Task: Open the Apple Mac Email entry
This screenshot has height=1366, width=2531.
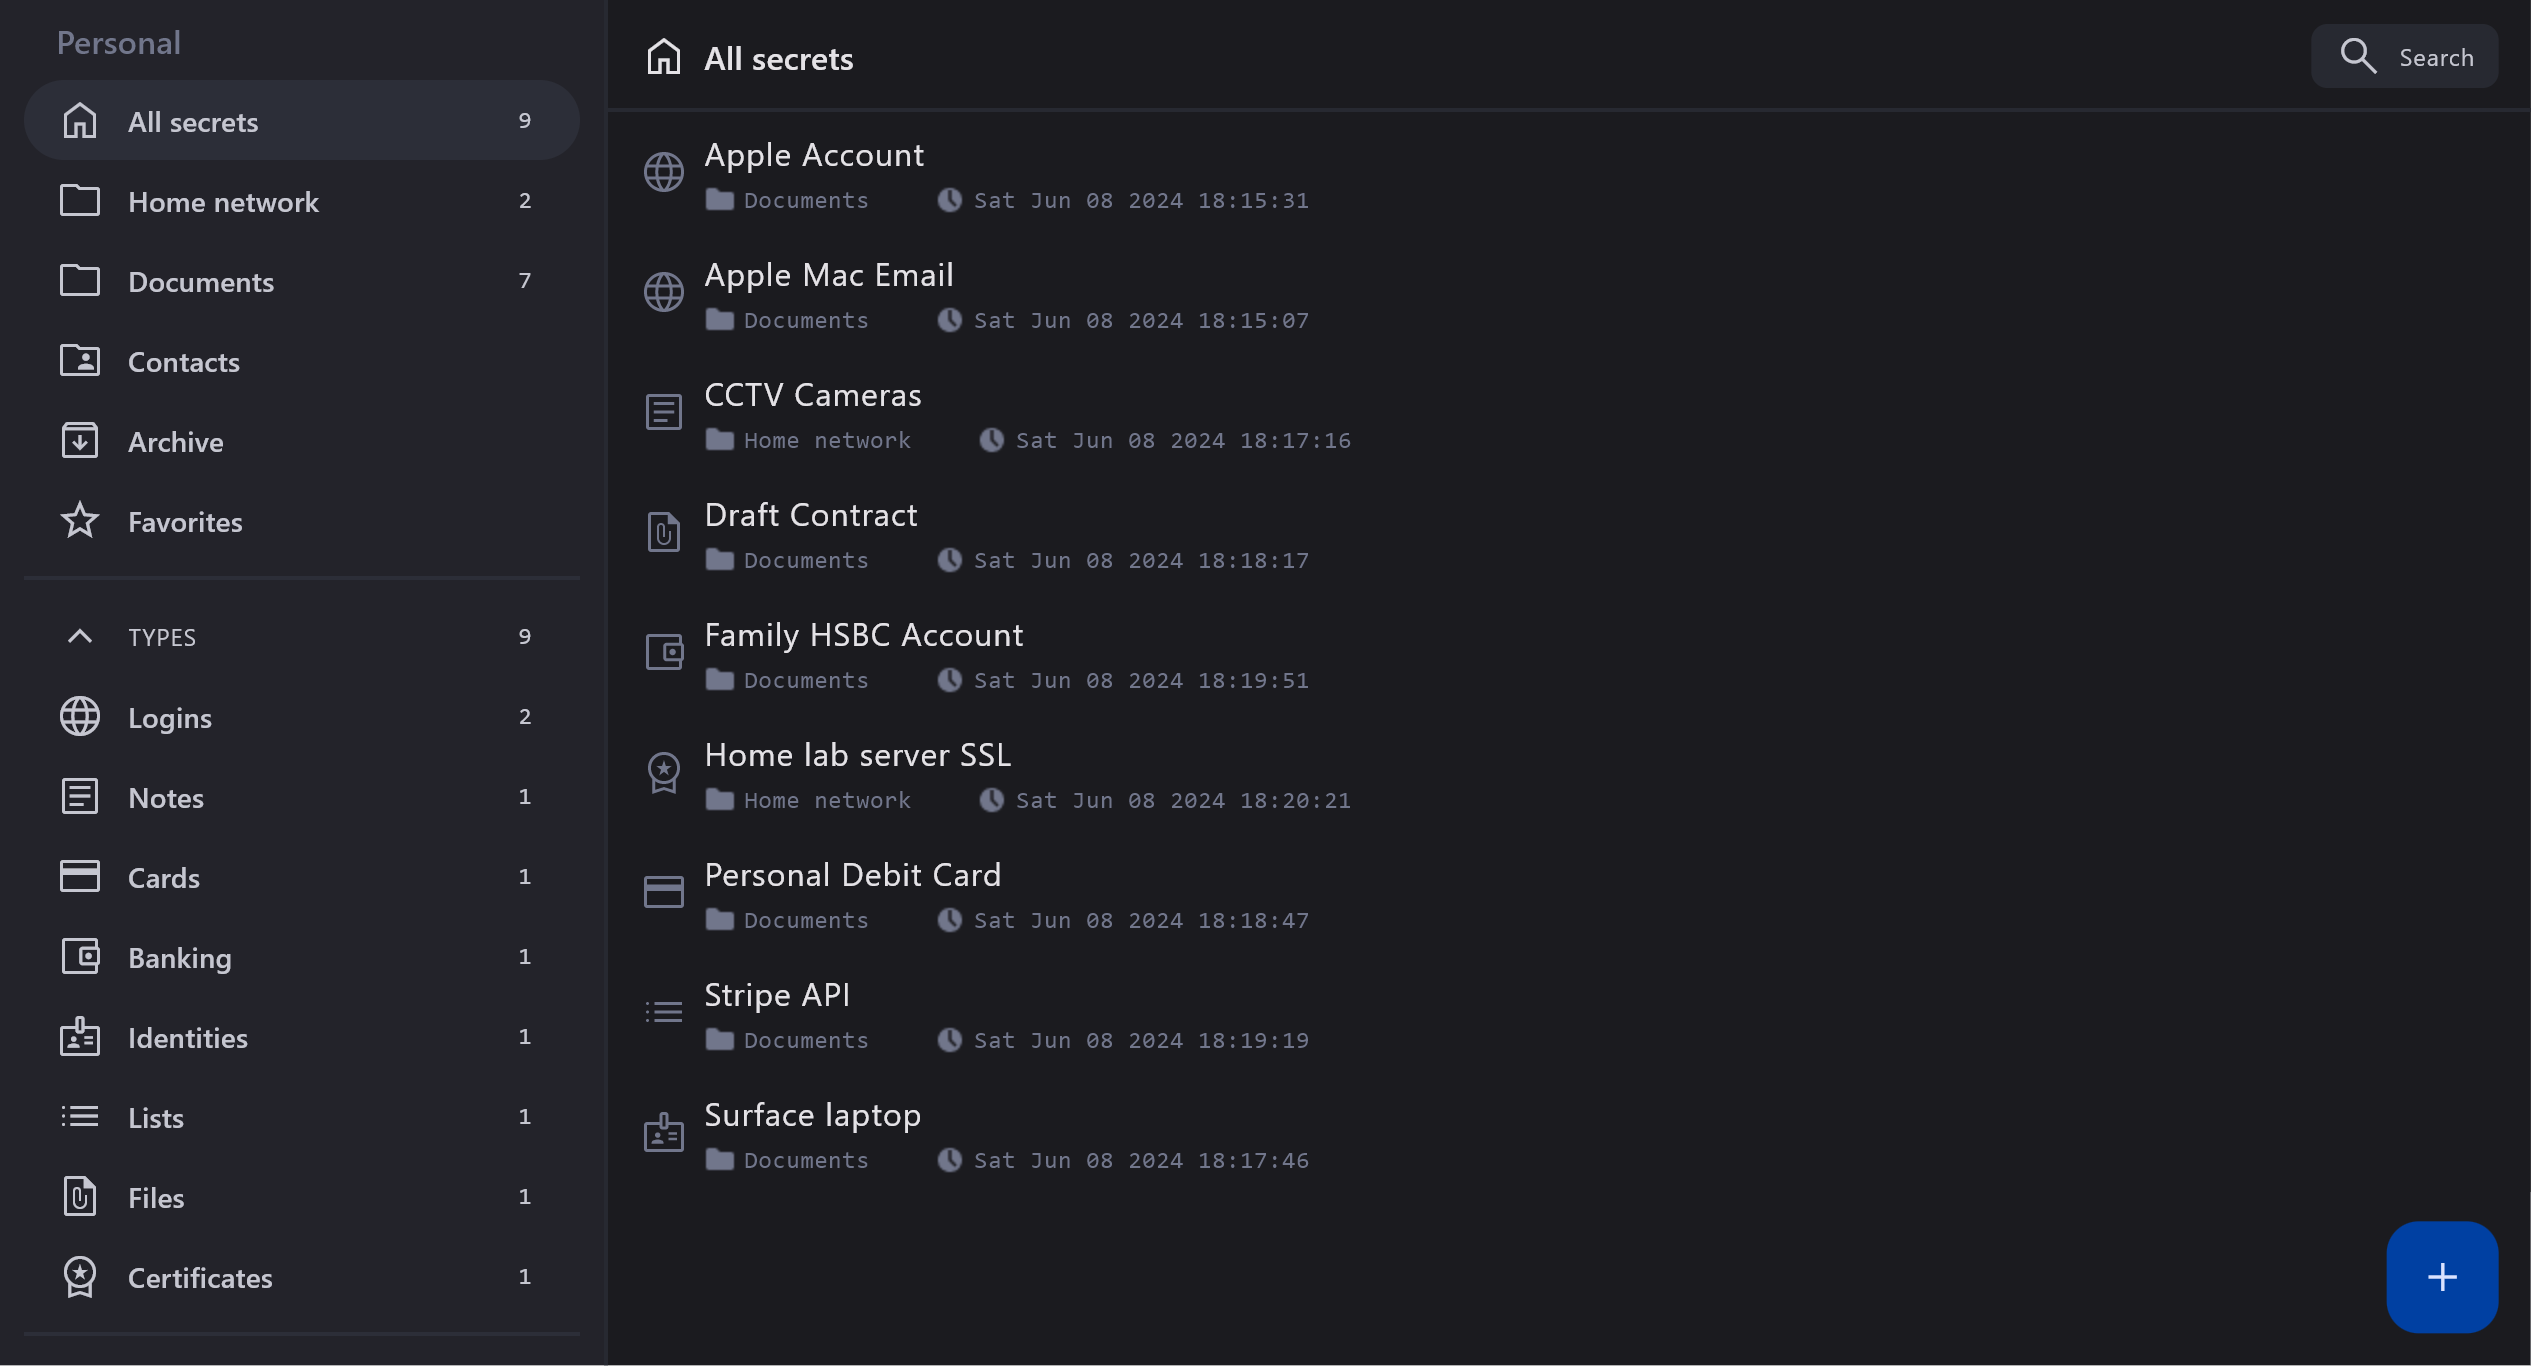Action: pyautogui.click(x=828, y=276)
